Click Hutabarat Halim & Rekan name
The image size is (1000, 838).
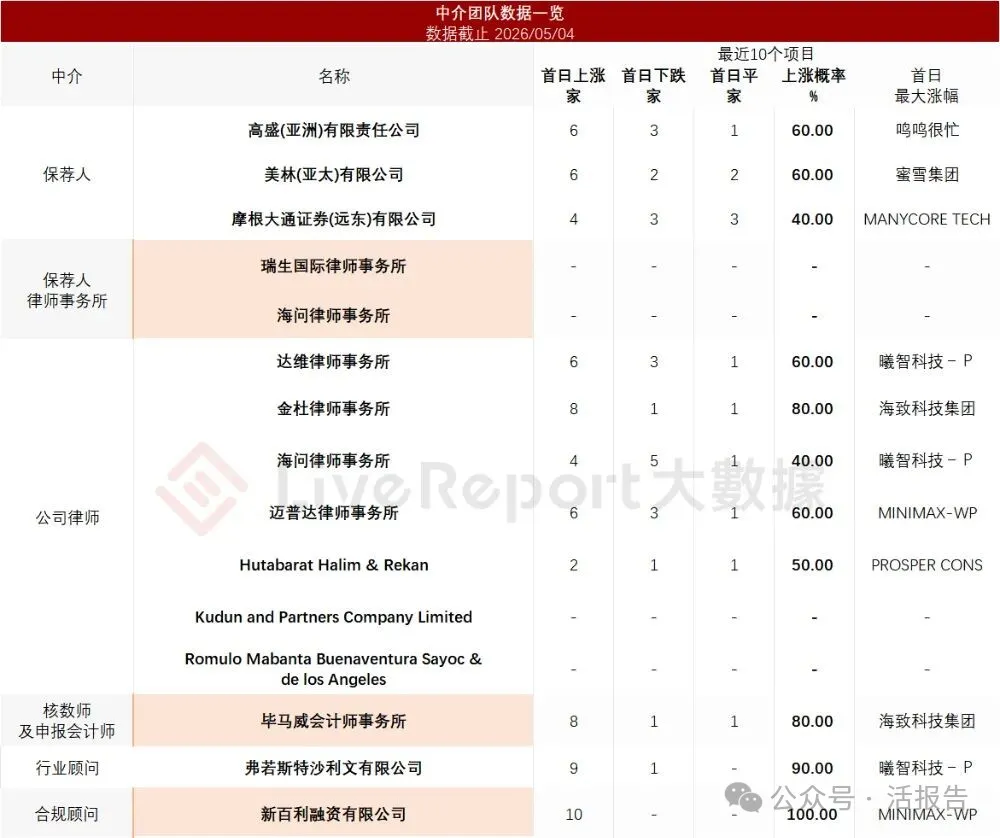(334, 565)
